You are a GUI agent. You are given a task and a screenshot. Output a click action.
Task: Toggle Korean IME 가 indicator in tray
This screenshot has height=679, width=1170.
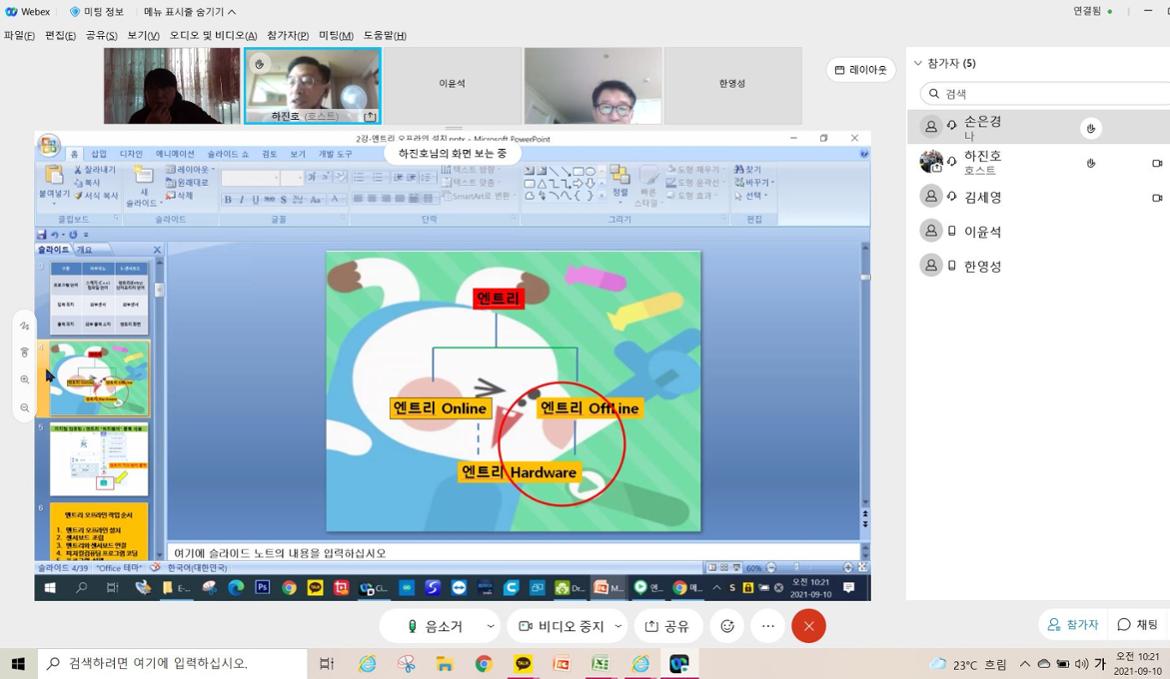coord(1100,664)
